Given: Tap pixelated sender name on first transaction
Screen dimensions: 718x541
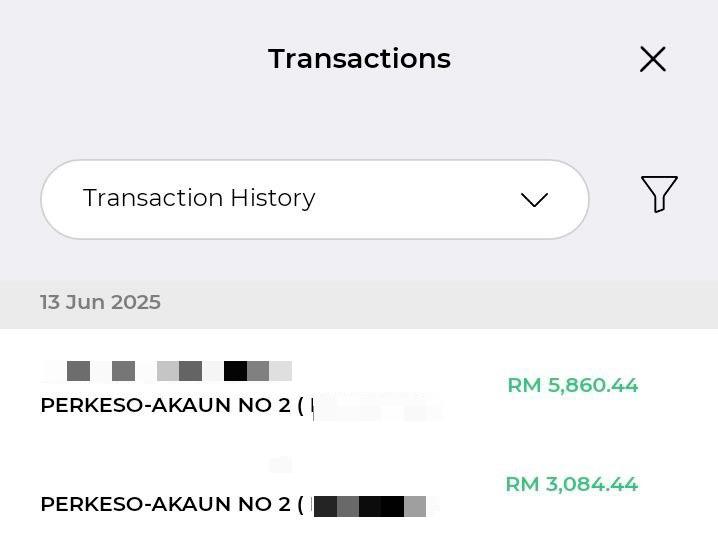Looking at the screenshot, I should coord(168,371).
